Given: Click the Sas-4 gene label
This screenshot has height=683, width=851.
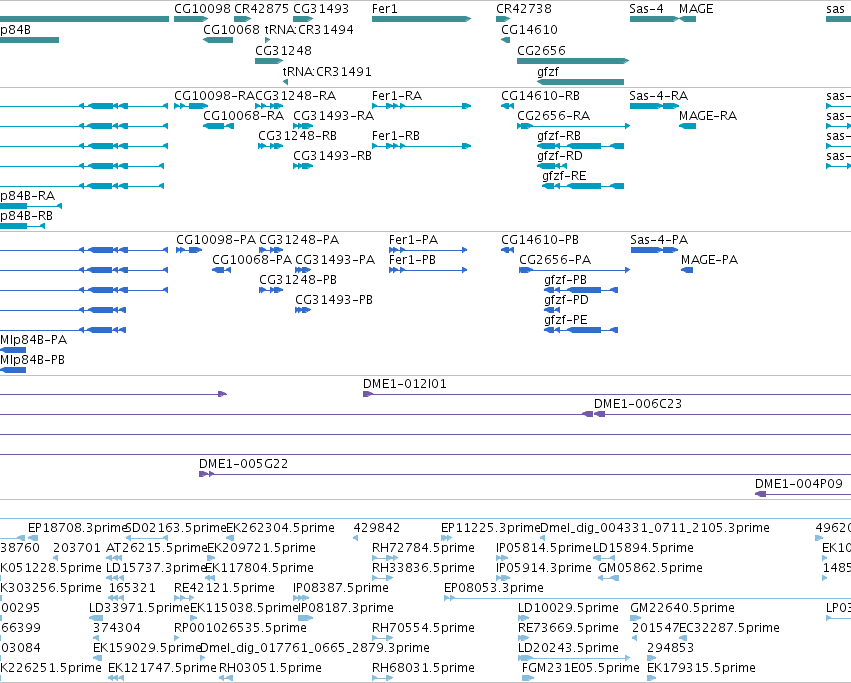Looking at the screenshot, I should click(x=646, y=9).
